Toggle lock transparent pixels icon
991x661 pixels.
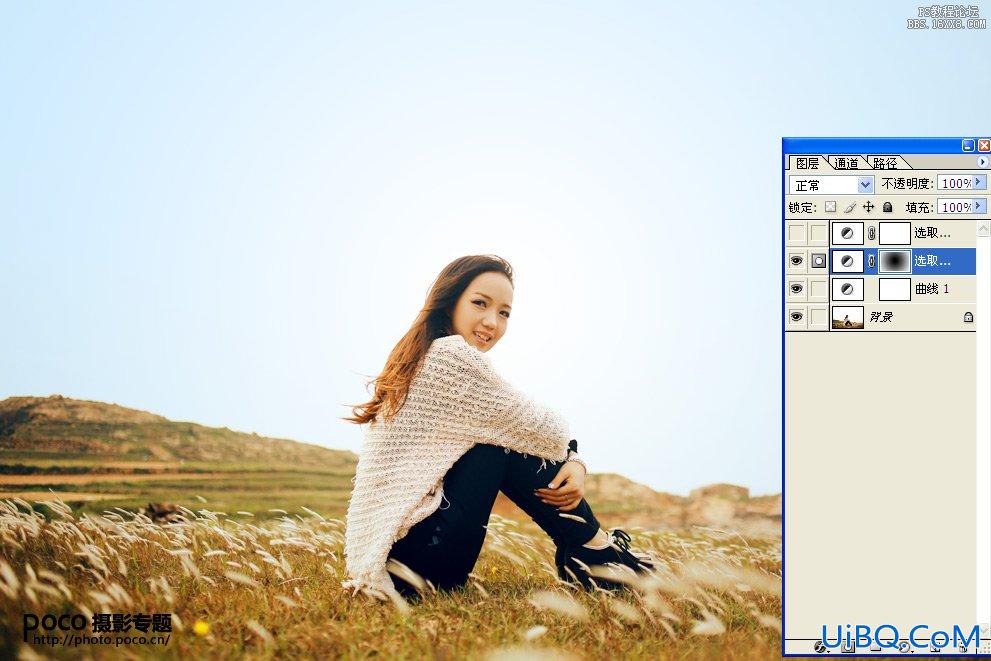pyautogui.click(x=830, y=207)
